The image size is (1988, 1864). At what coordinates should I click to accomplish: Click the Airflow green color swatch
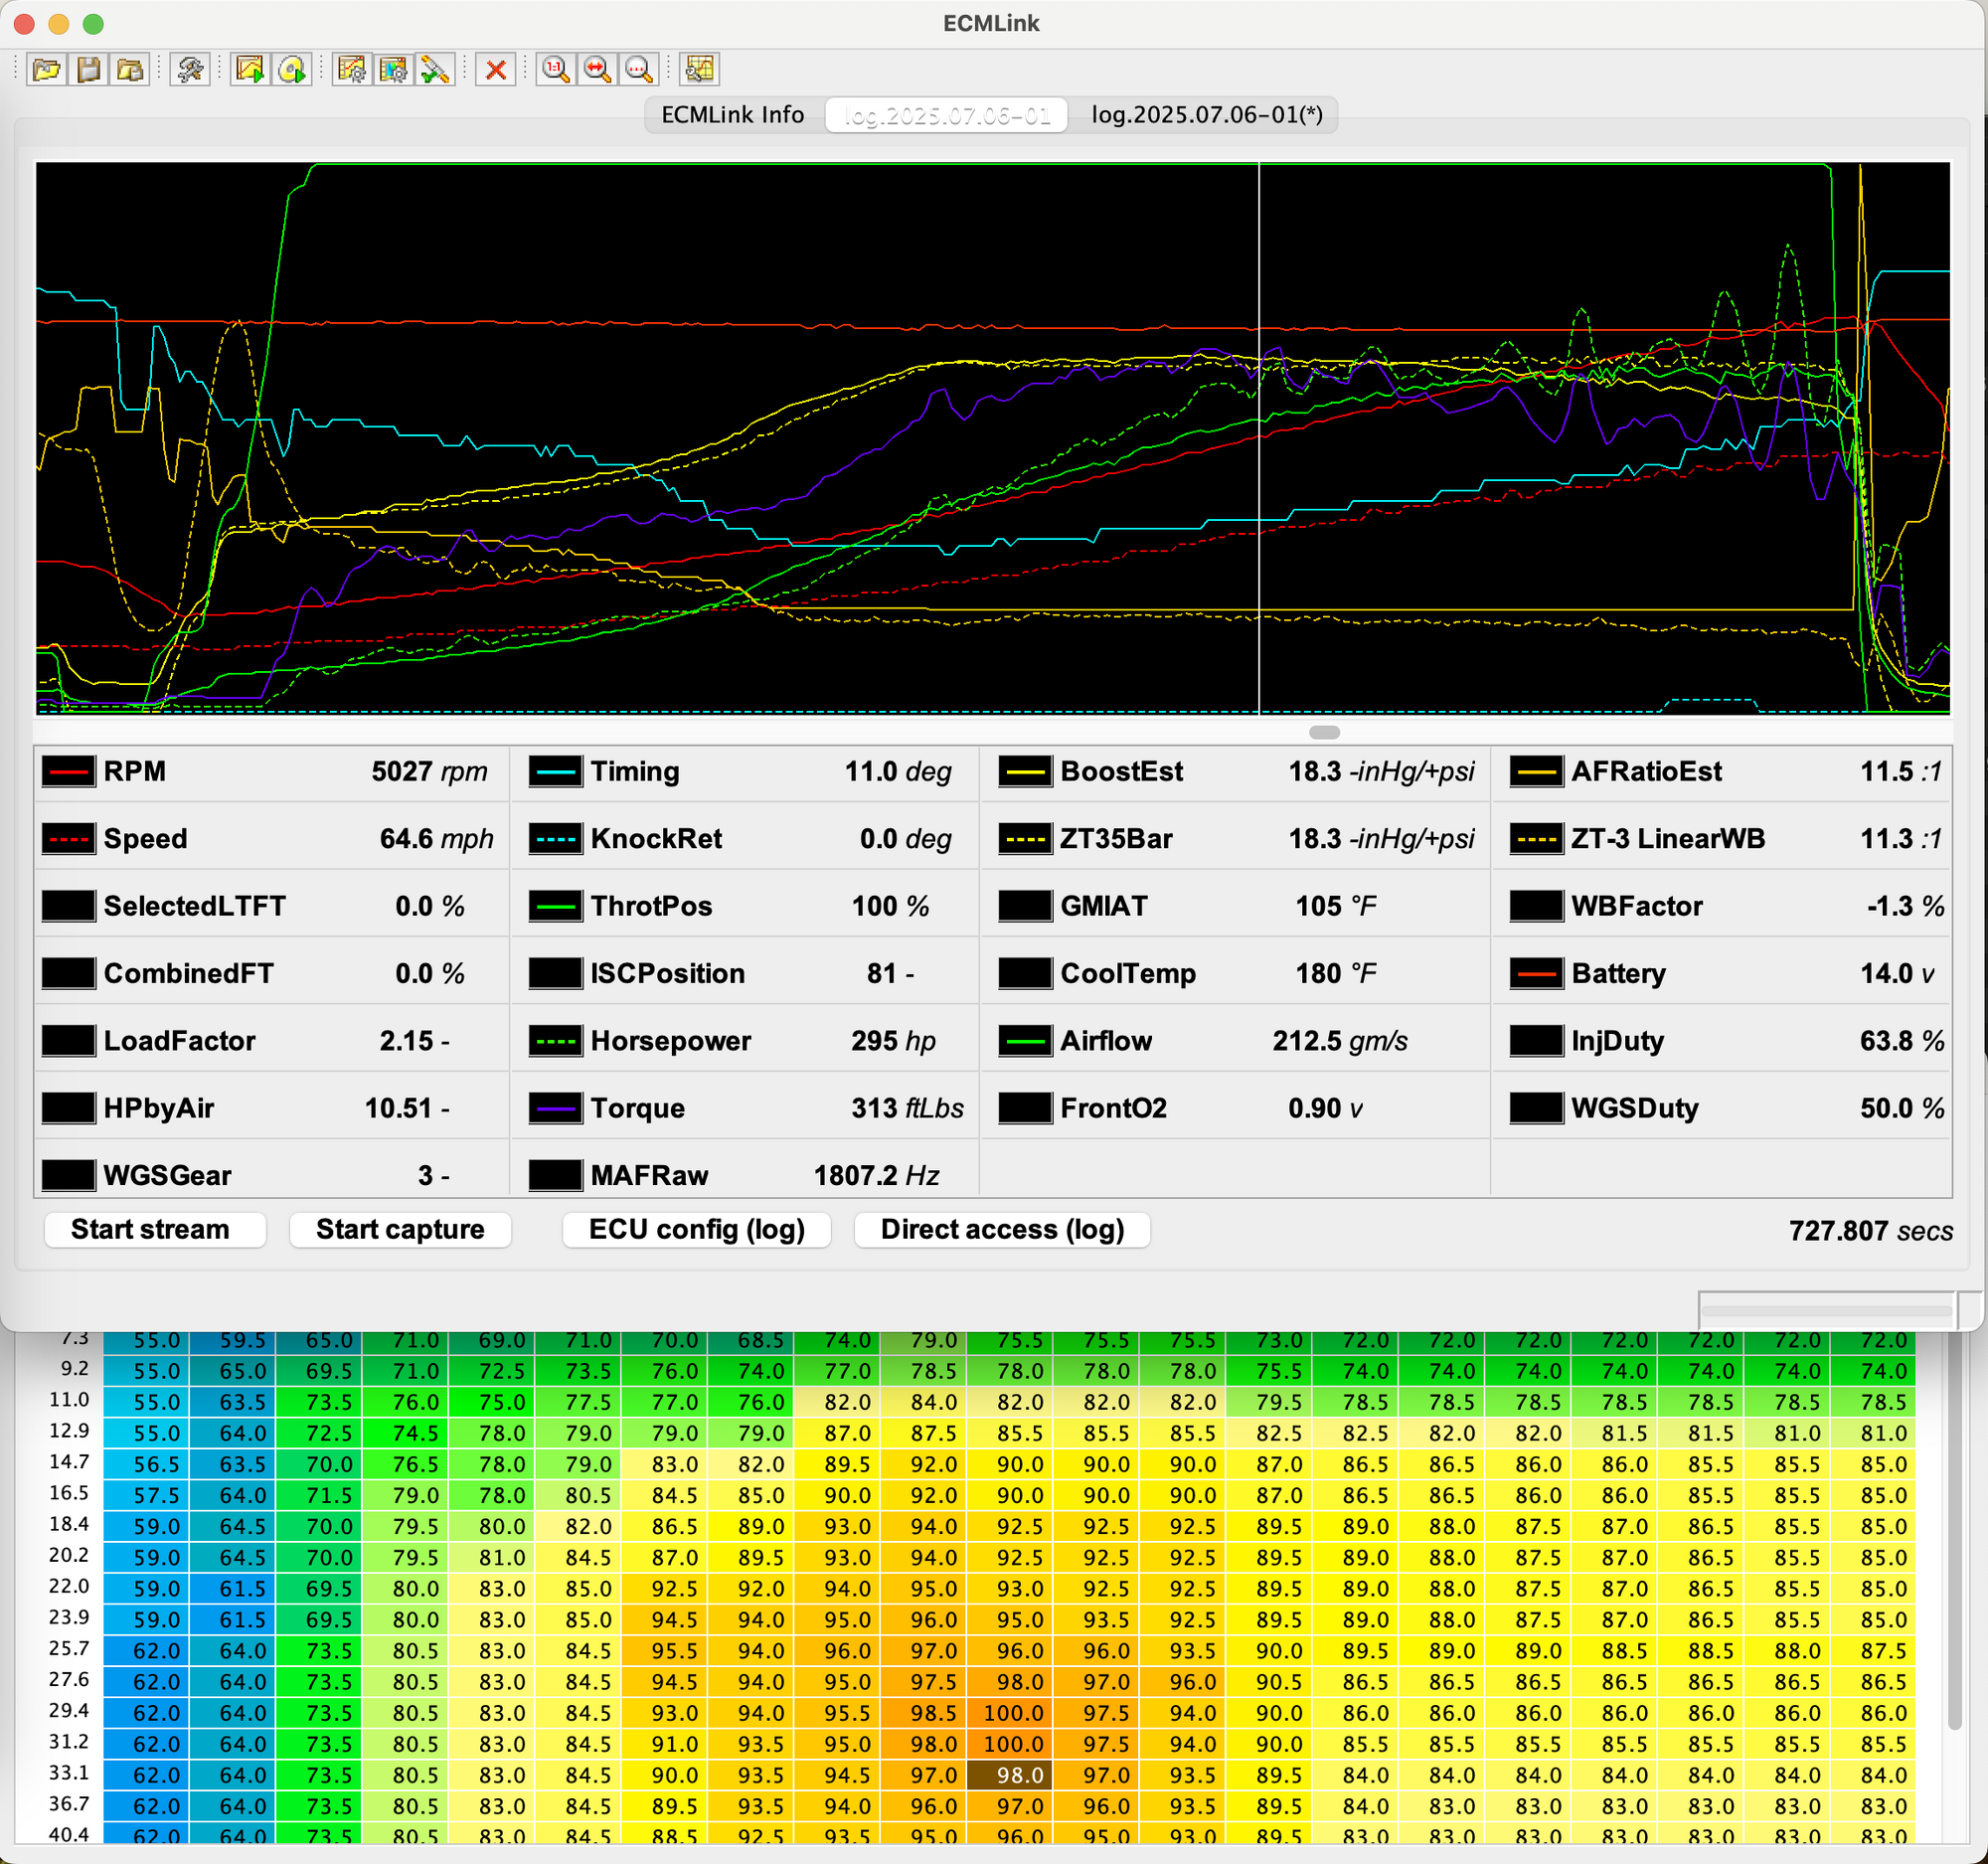point(1025,1041)
